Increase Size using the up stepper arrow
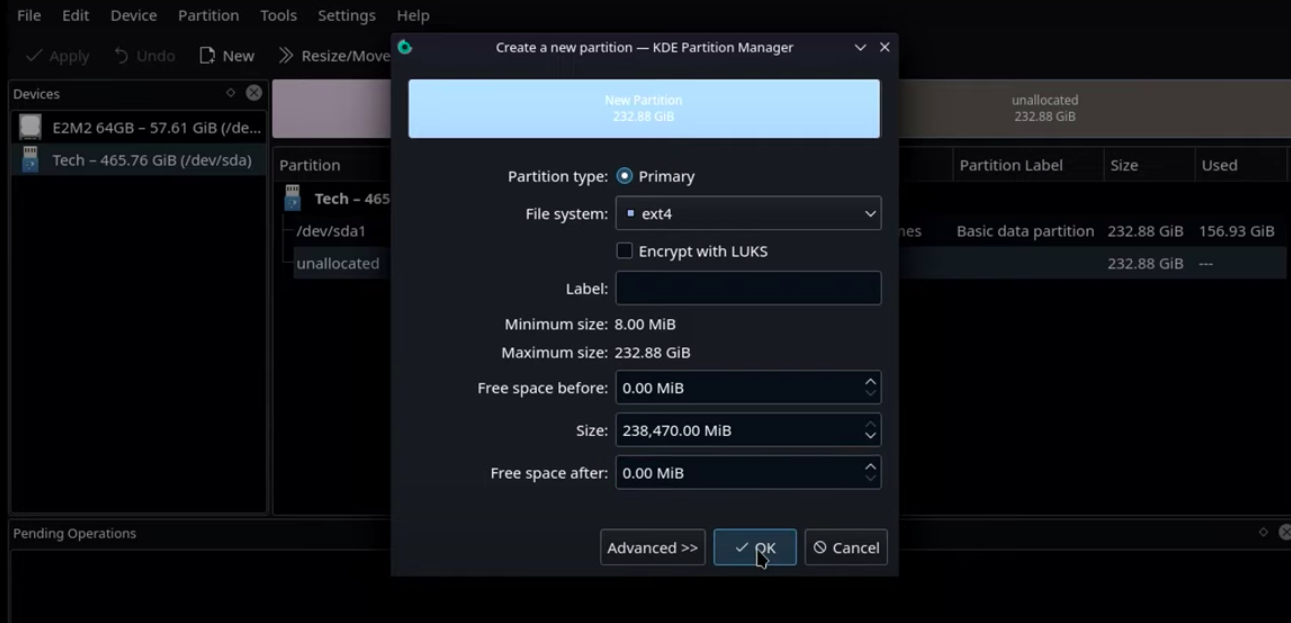1291x623 pixels. 871,424
